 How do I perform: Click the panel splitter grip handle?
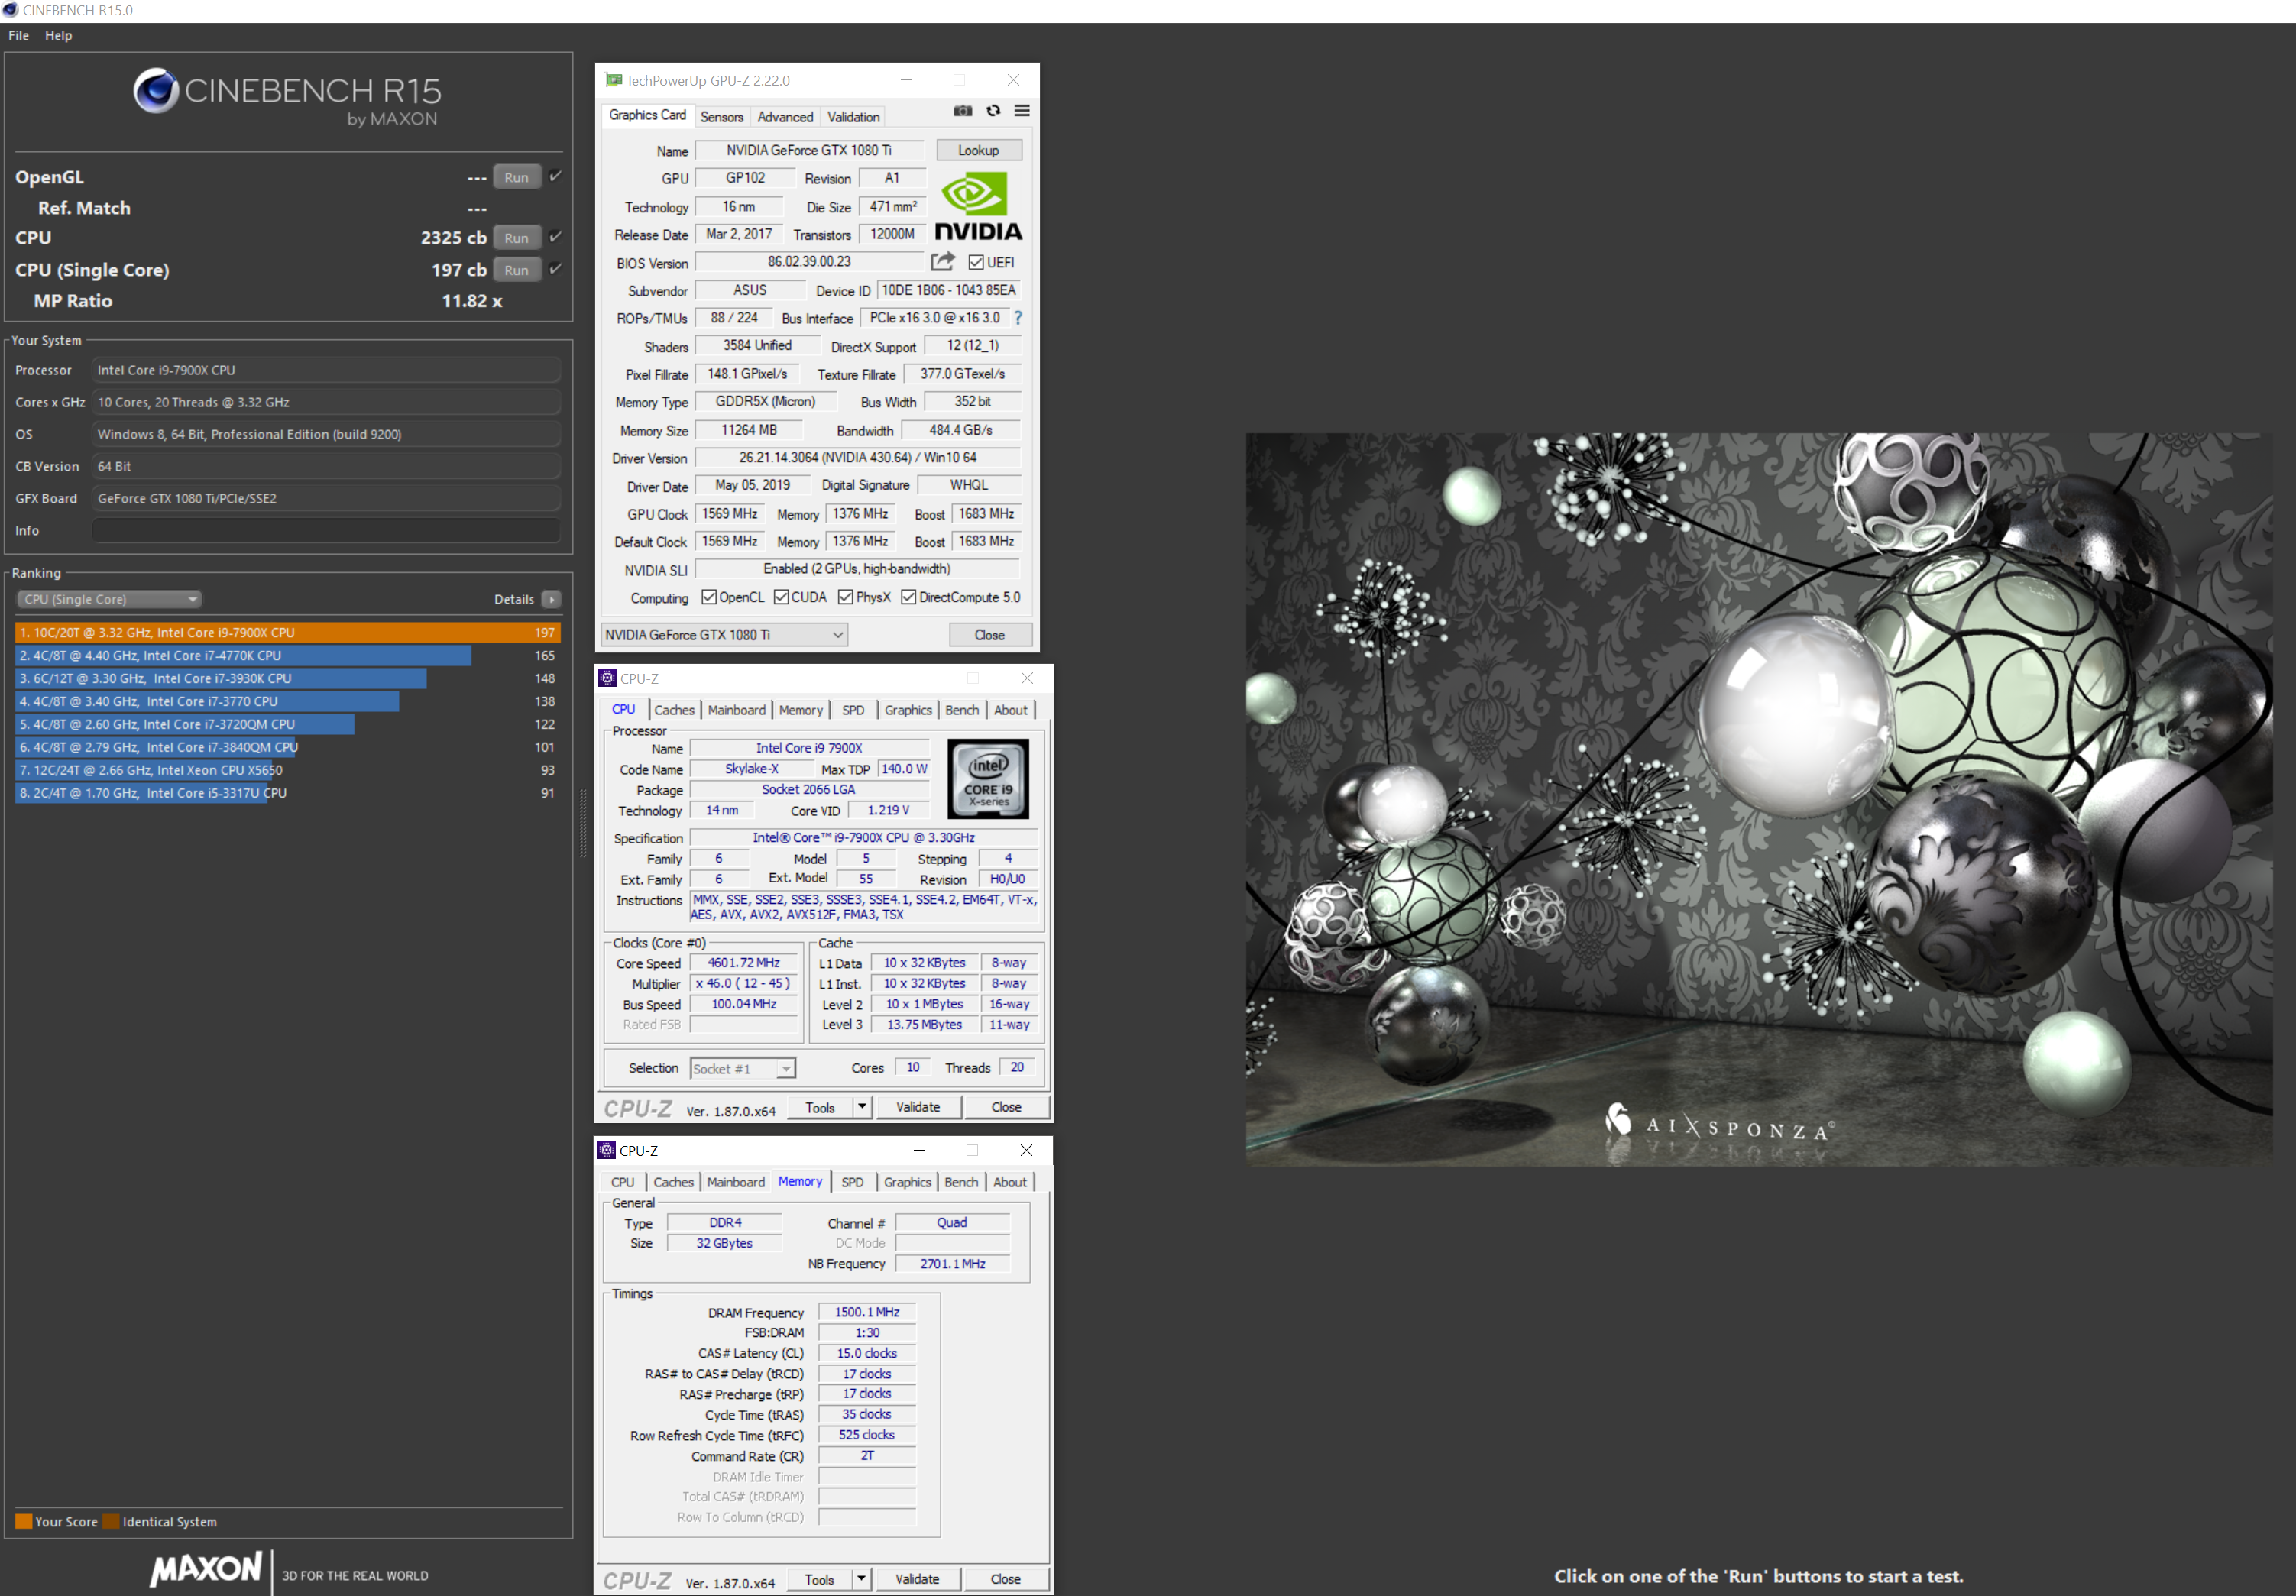coord(584,823)
